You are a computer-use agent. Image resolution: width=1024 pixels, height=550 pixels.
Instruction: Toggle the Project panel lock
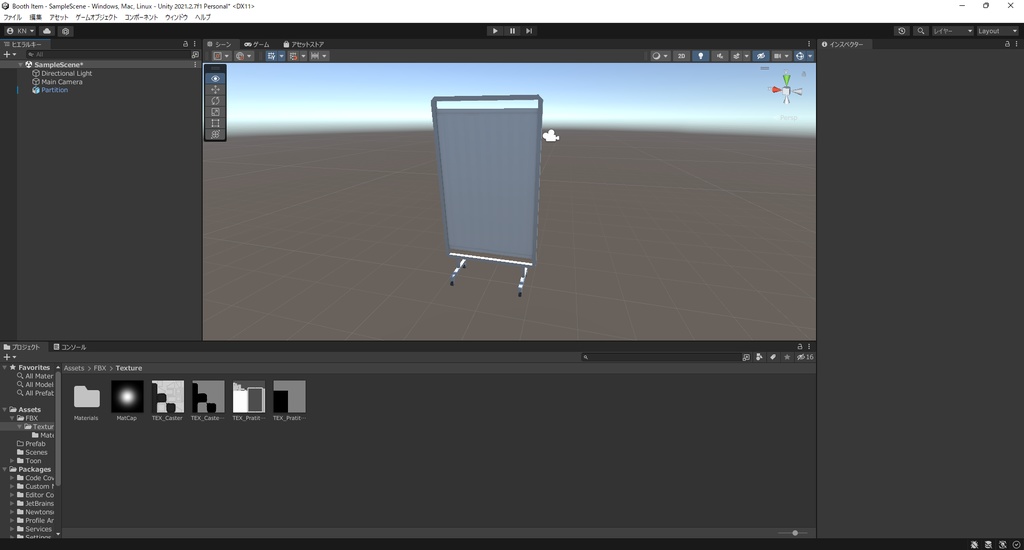pos(799,347)
